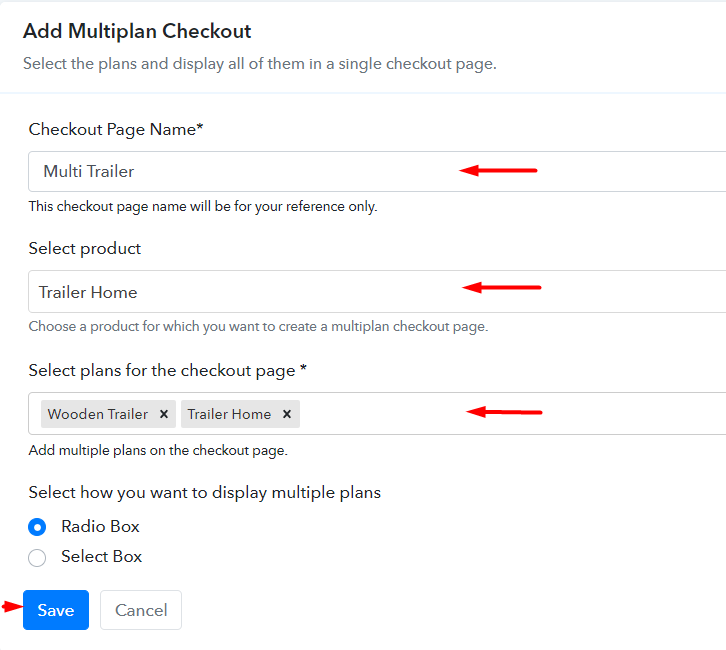This screenshot has height=650, width=726.
Task: Click the "Select Box" label text
Action: click(x=101, y=557)
